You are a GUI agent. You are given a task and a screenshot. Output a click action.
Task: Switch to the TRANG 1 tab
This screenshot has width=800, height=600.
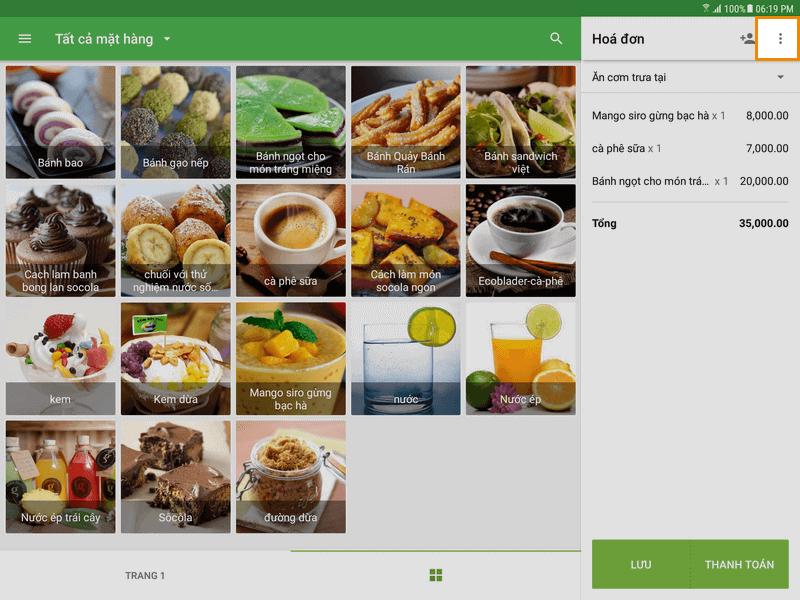coord(145,576)
